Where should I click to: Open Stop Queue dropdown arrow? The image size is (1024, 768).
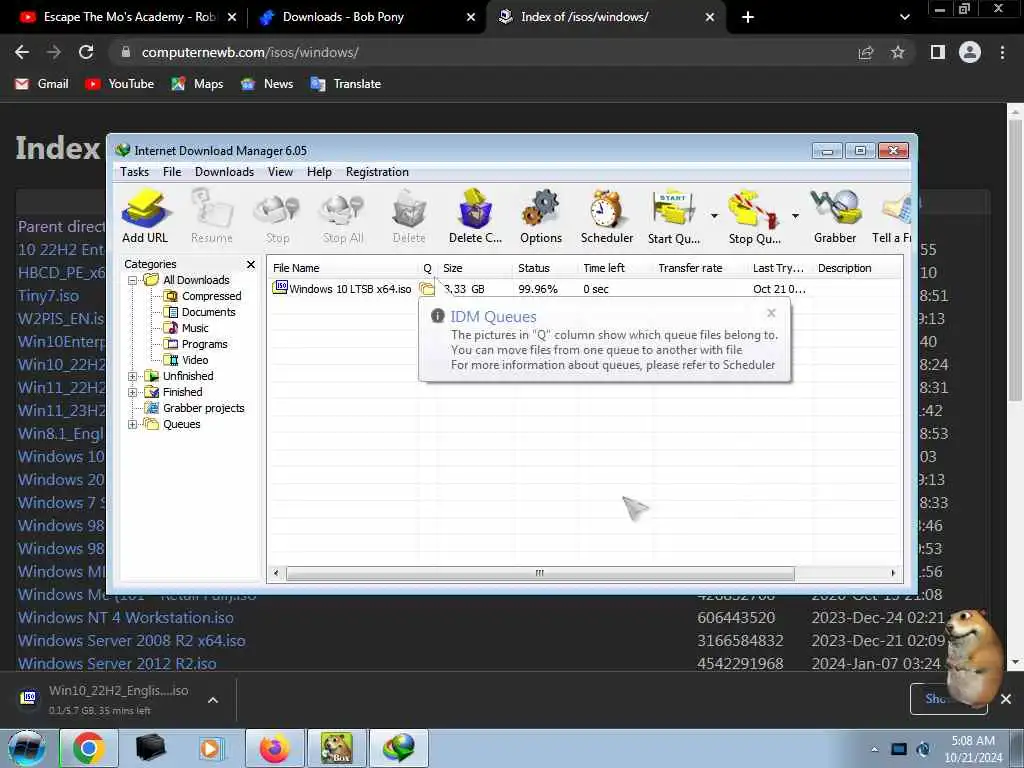795,216
